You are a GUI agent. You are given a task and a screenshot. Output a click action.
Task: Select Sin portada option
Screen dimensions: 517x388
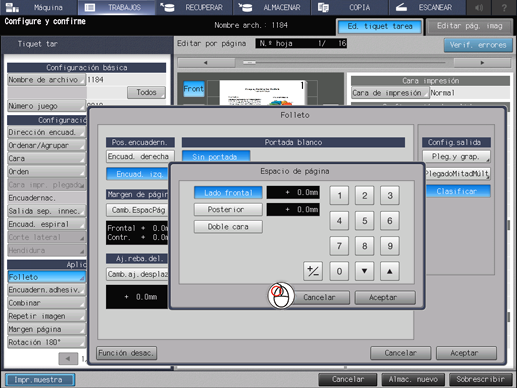(216, 156)
